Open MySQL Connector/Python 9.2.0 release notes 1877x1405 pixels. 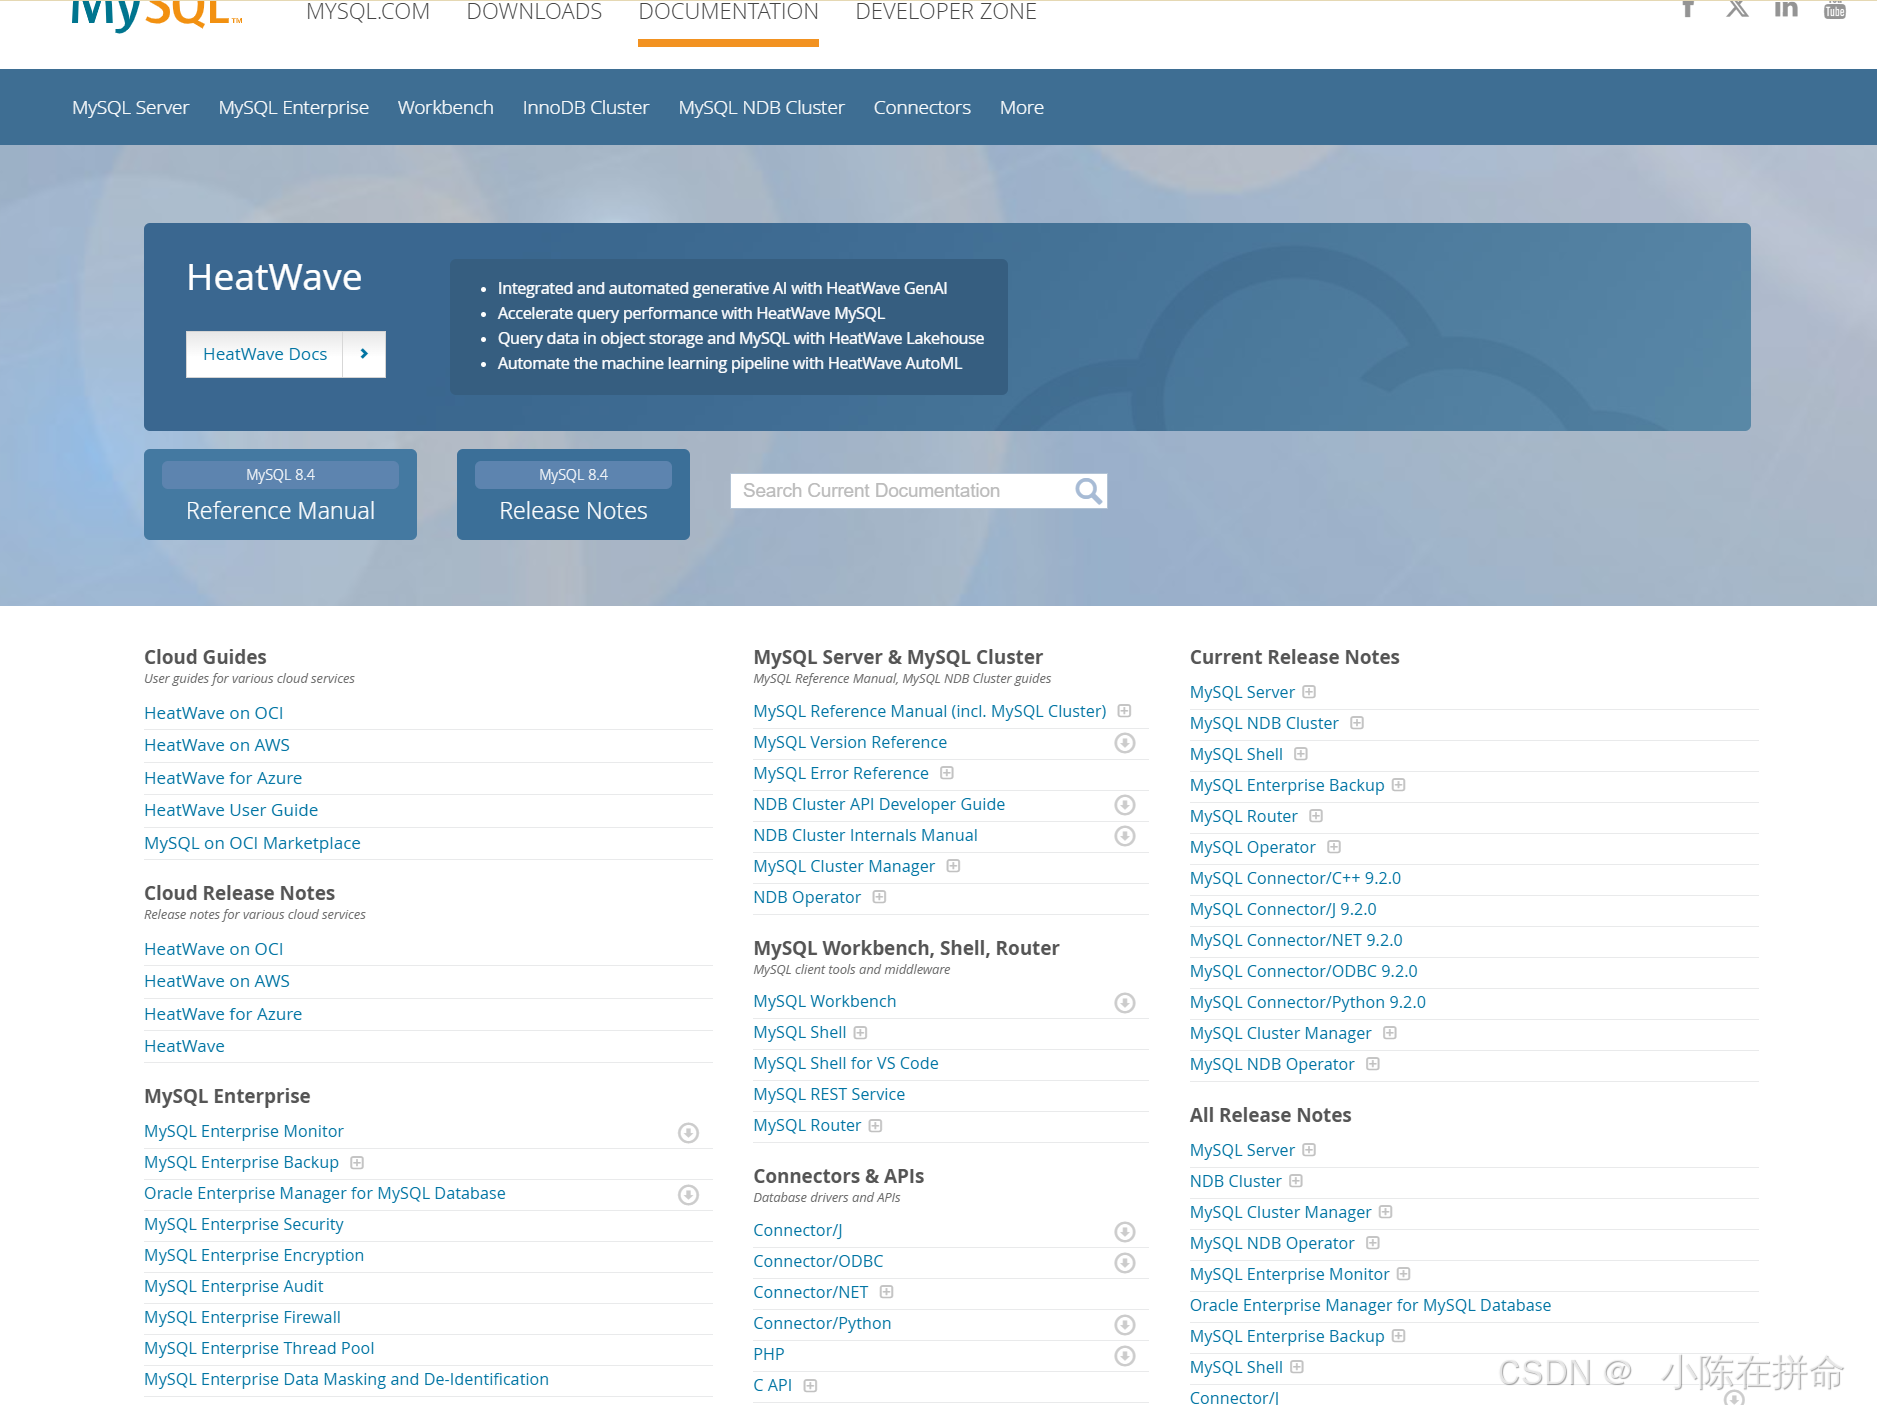pos(1308,1002)
